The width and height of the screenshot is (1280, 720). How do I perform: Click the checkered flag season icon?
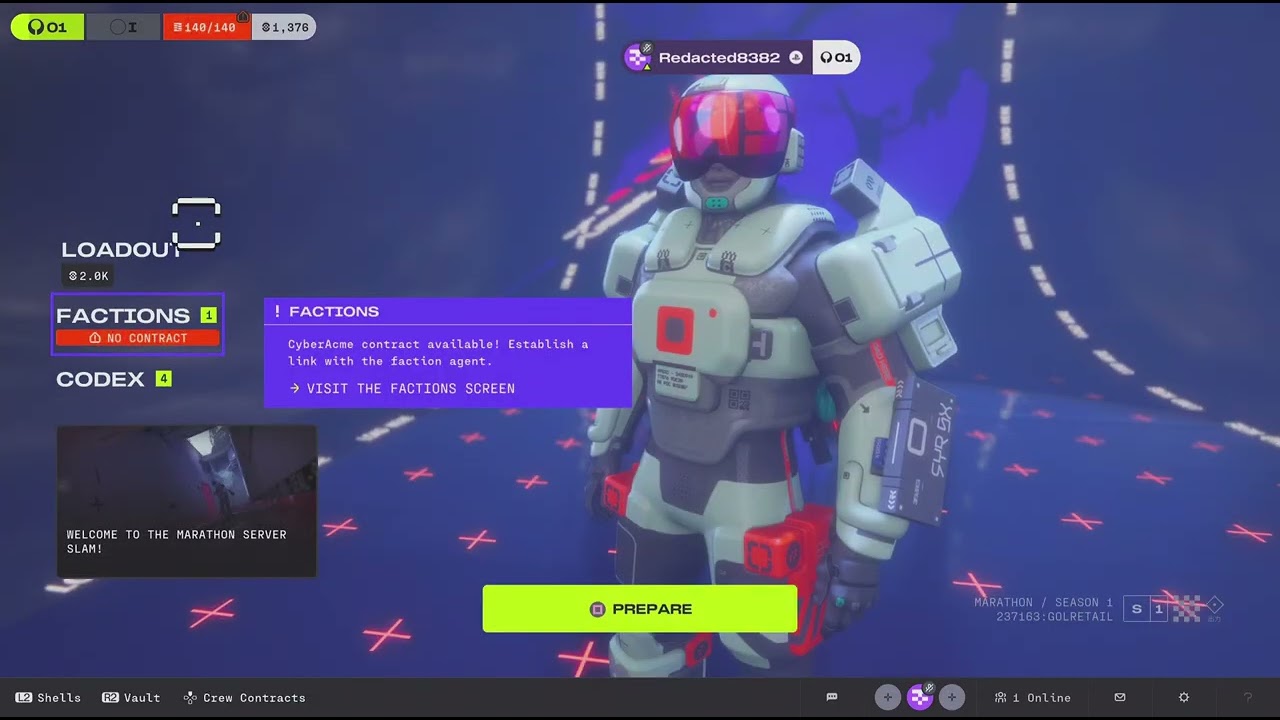click(1186, 609)
